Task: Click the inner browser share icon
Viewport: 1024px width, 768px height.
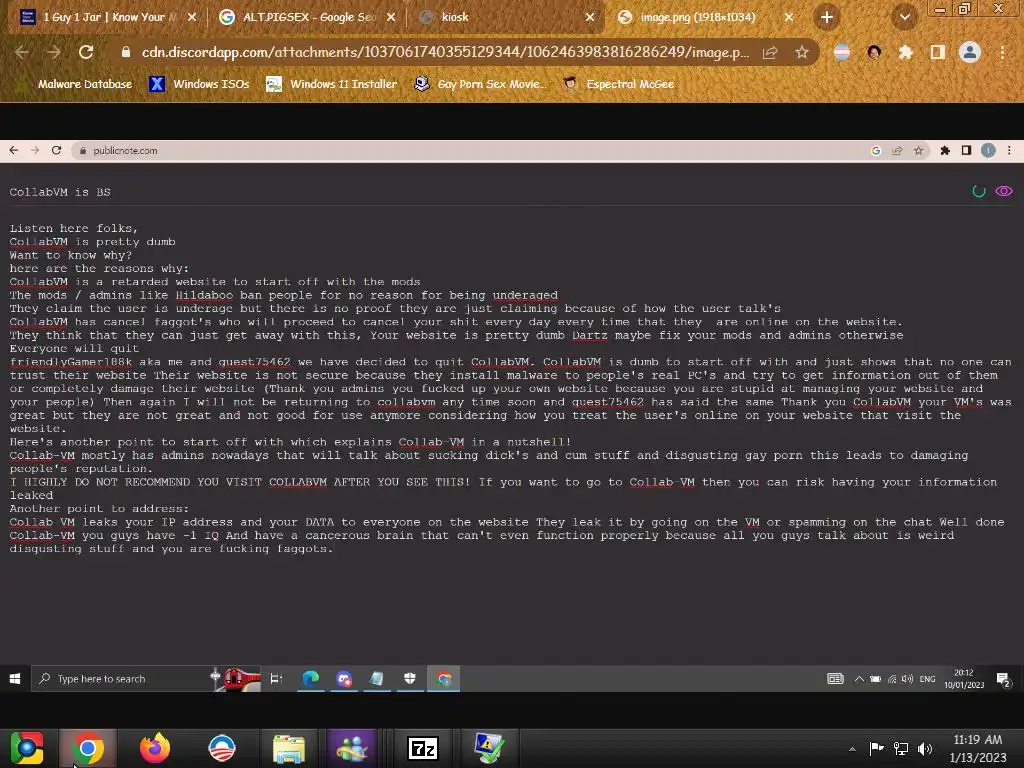Action: point(897,151)
